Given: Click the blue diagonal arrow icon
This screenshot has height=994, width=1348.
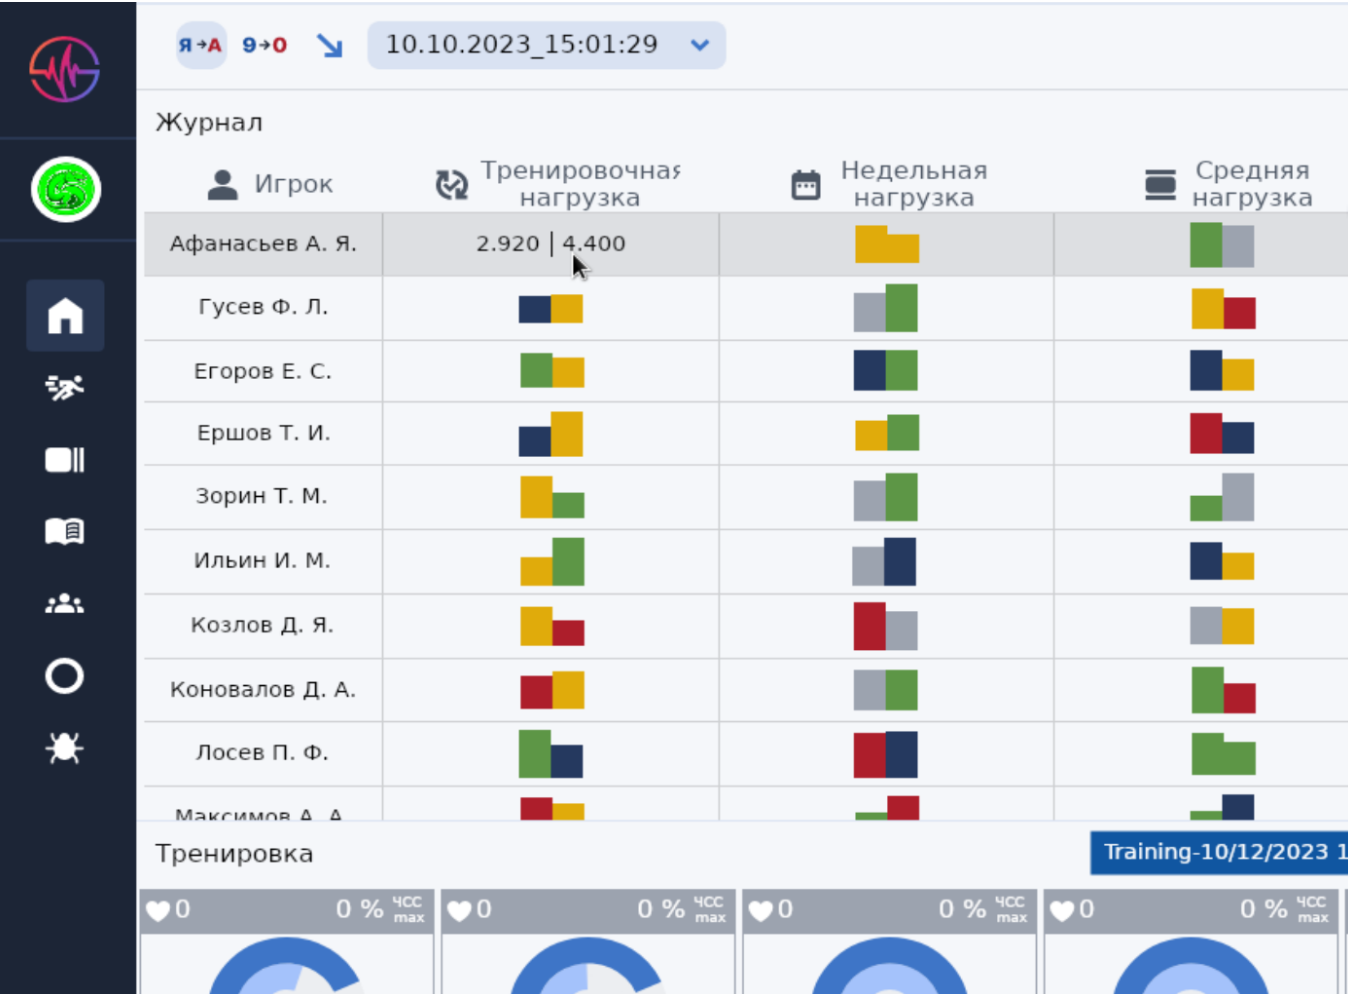Looking at the screenshot, I should coord(329,45).
